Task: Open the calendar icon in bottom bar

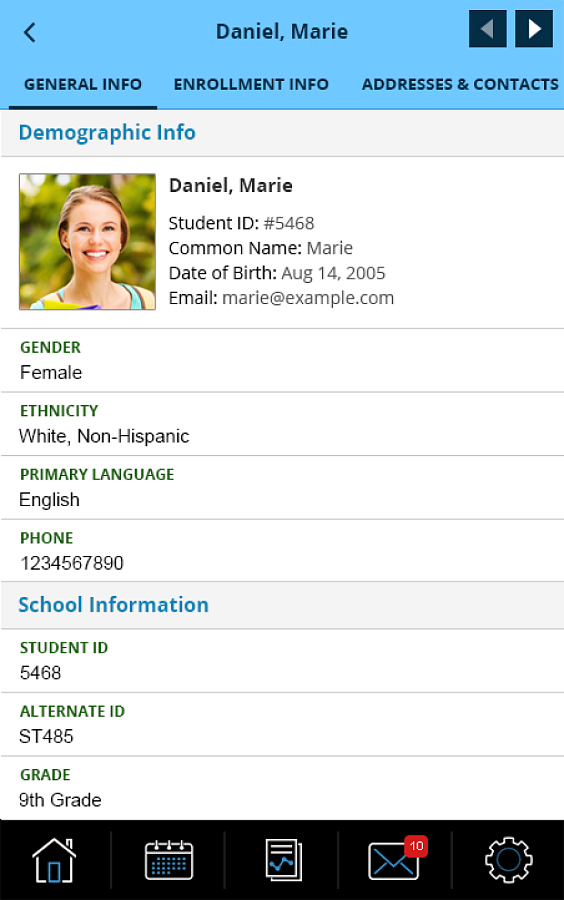Action: tap(169, 860)
